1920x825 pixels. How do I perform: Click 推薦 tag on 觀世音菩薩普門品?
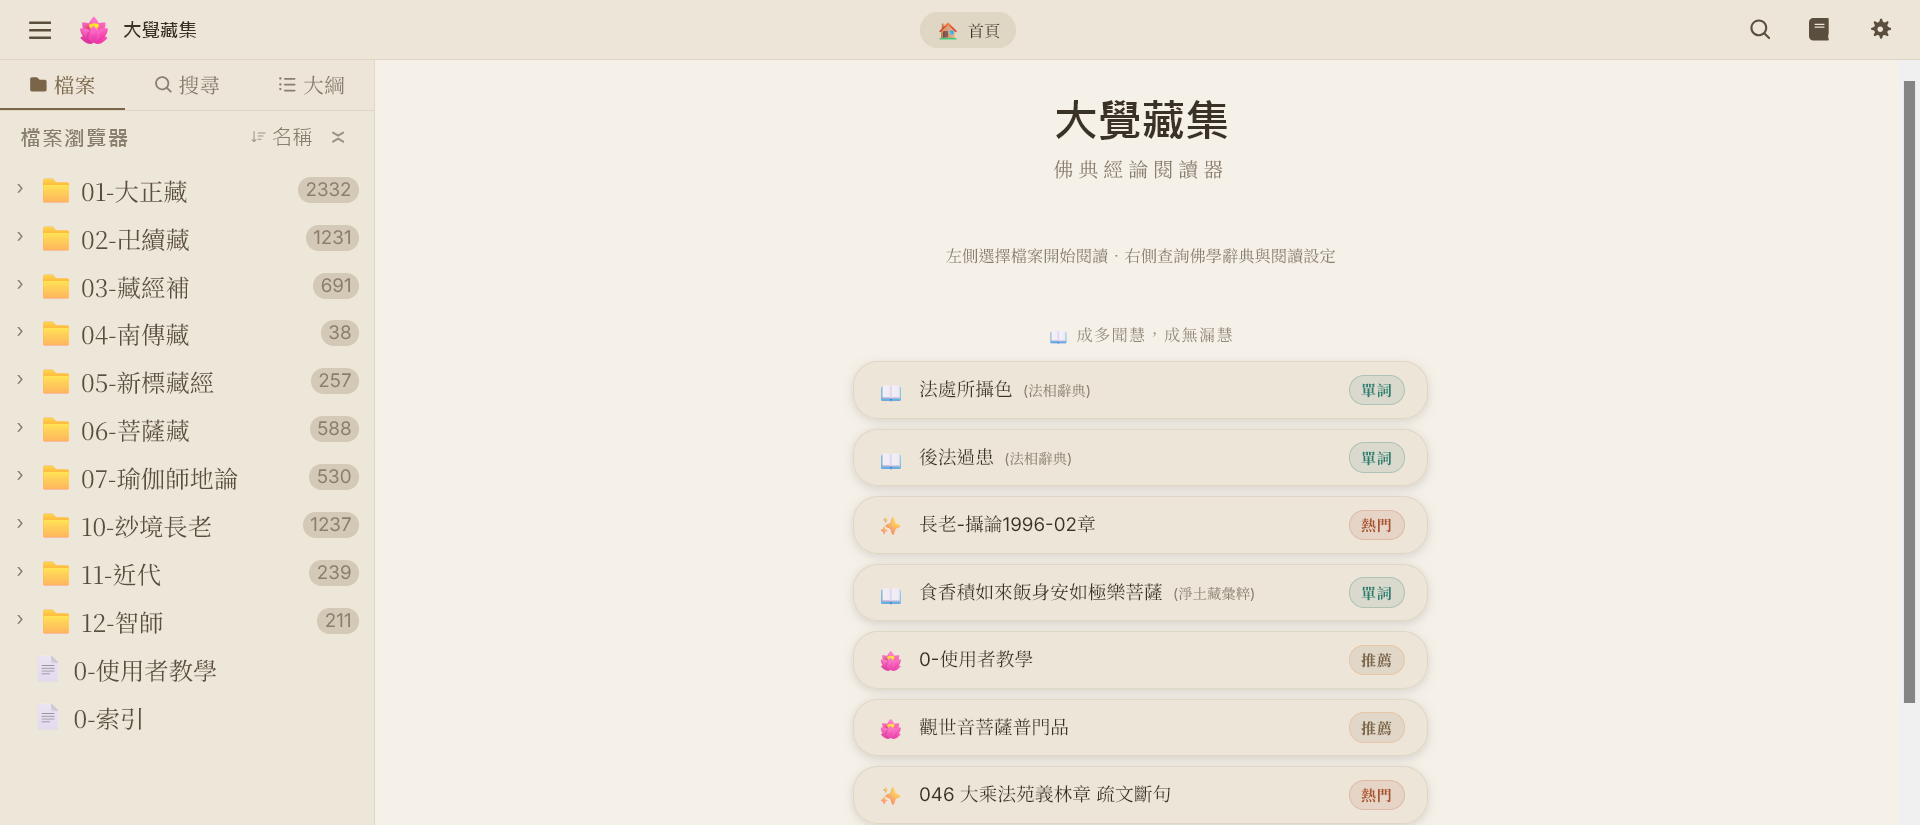[x=1376, y=728]
